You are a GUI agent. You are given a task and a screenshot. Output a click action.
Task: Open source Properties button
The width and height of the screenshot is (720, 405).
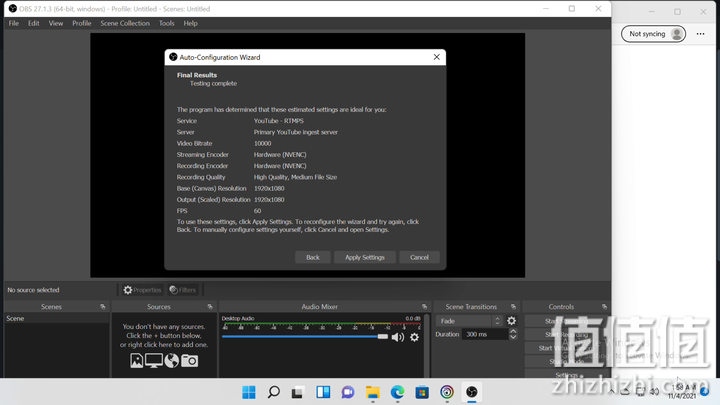[142, 290]
